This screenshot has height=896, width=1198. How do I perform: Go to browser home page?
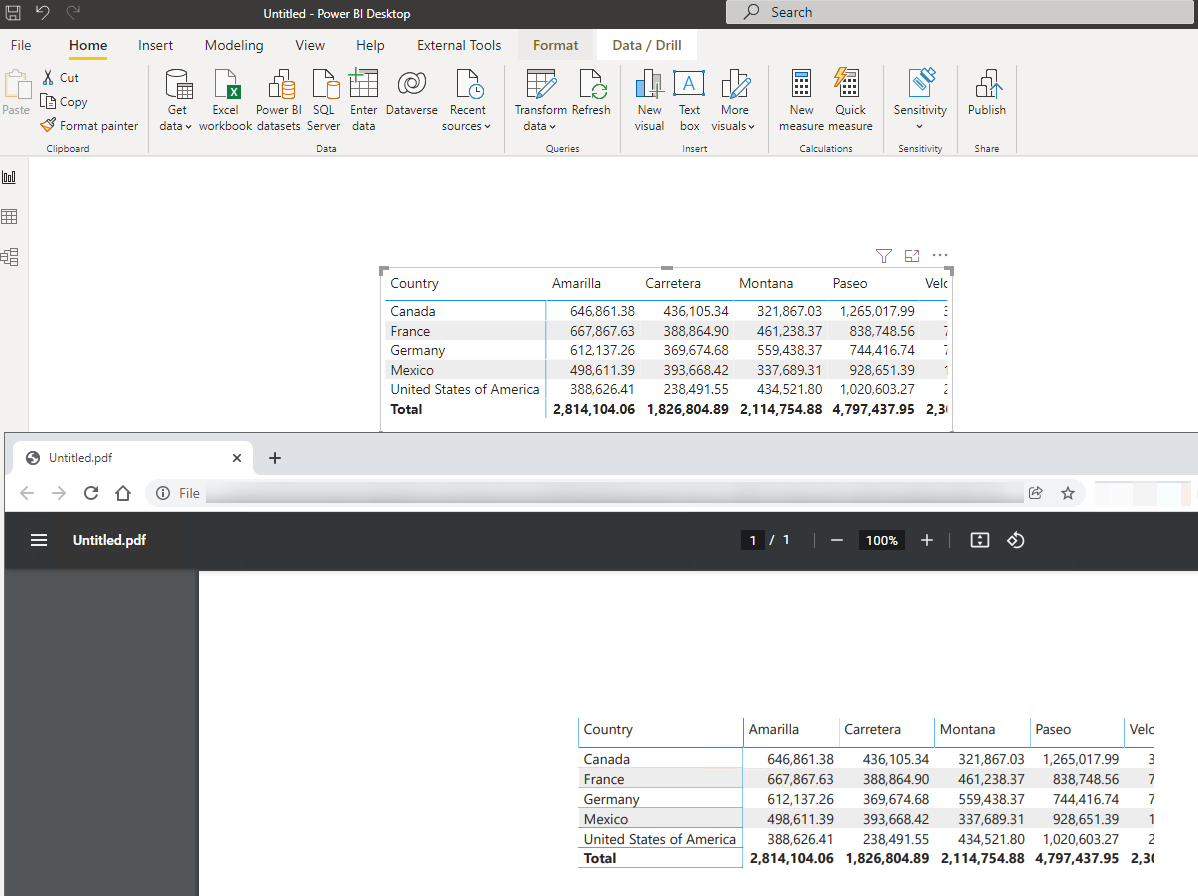pos(123,493)
